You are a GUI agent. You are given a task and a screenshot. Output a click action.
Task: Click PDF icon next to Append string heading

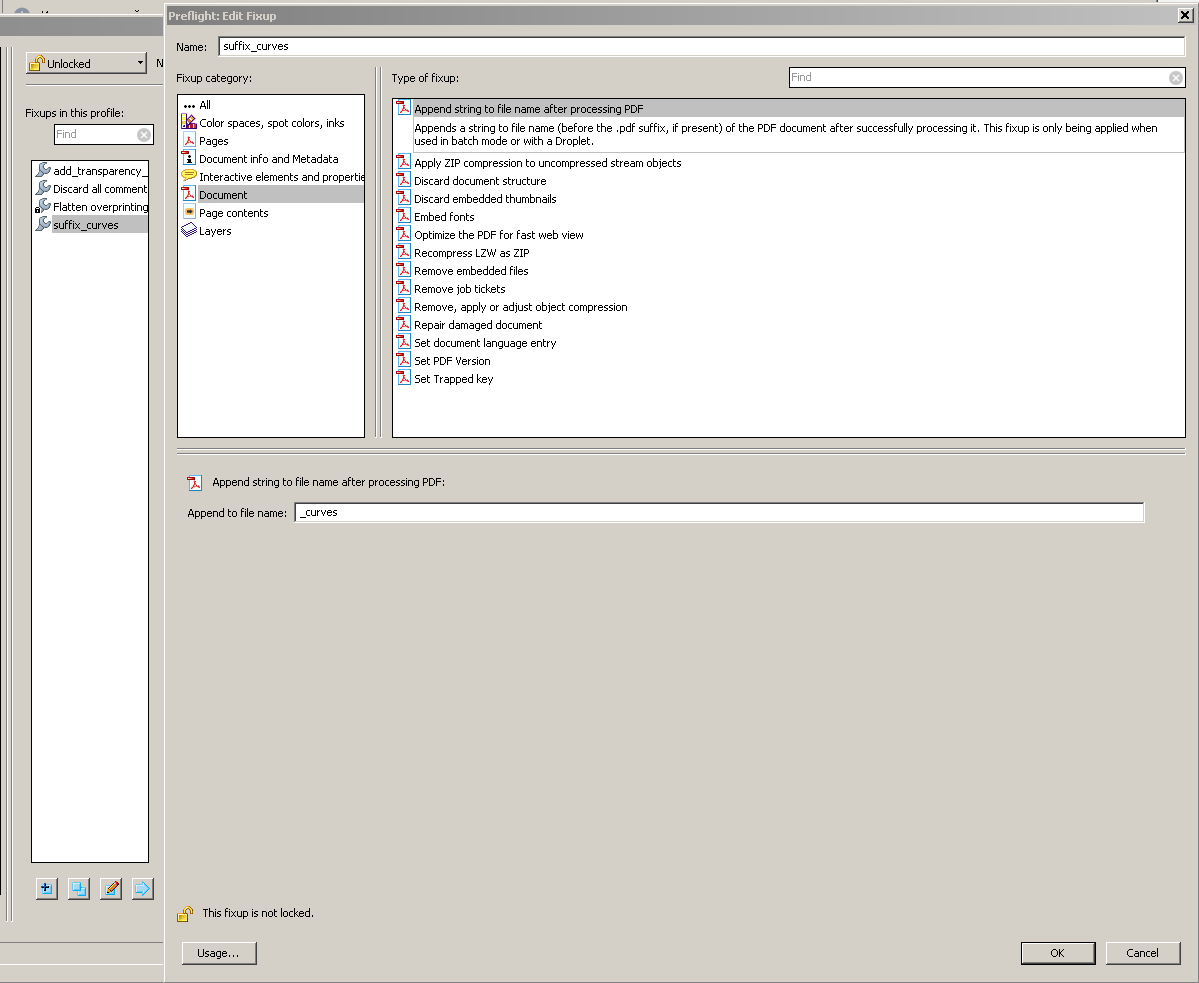194,482
